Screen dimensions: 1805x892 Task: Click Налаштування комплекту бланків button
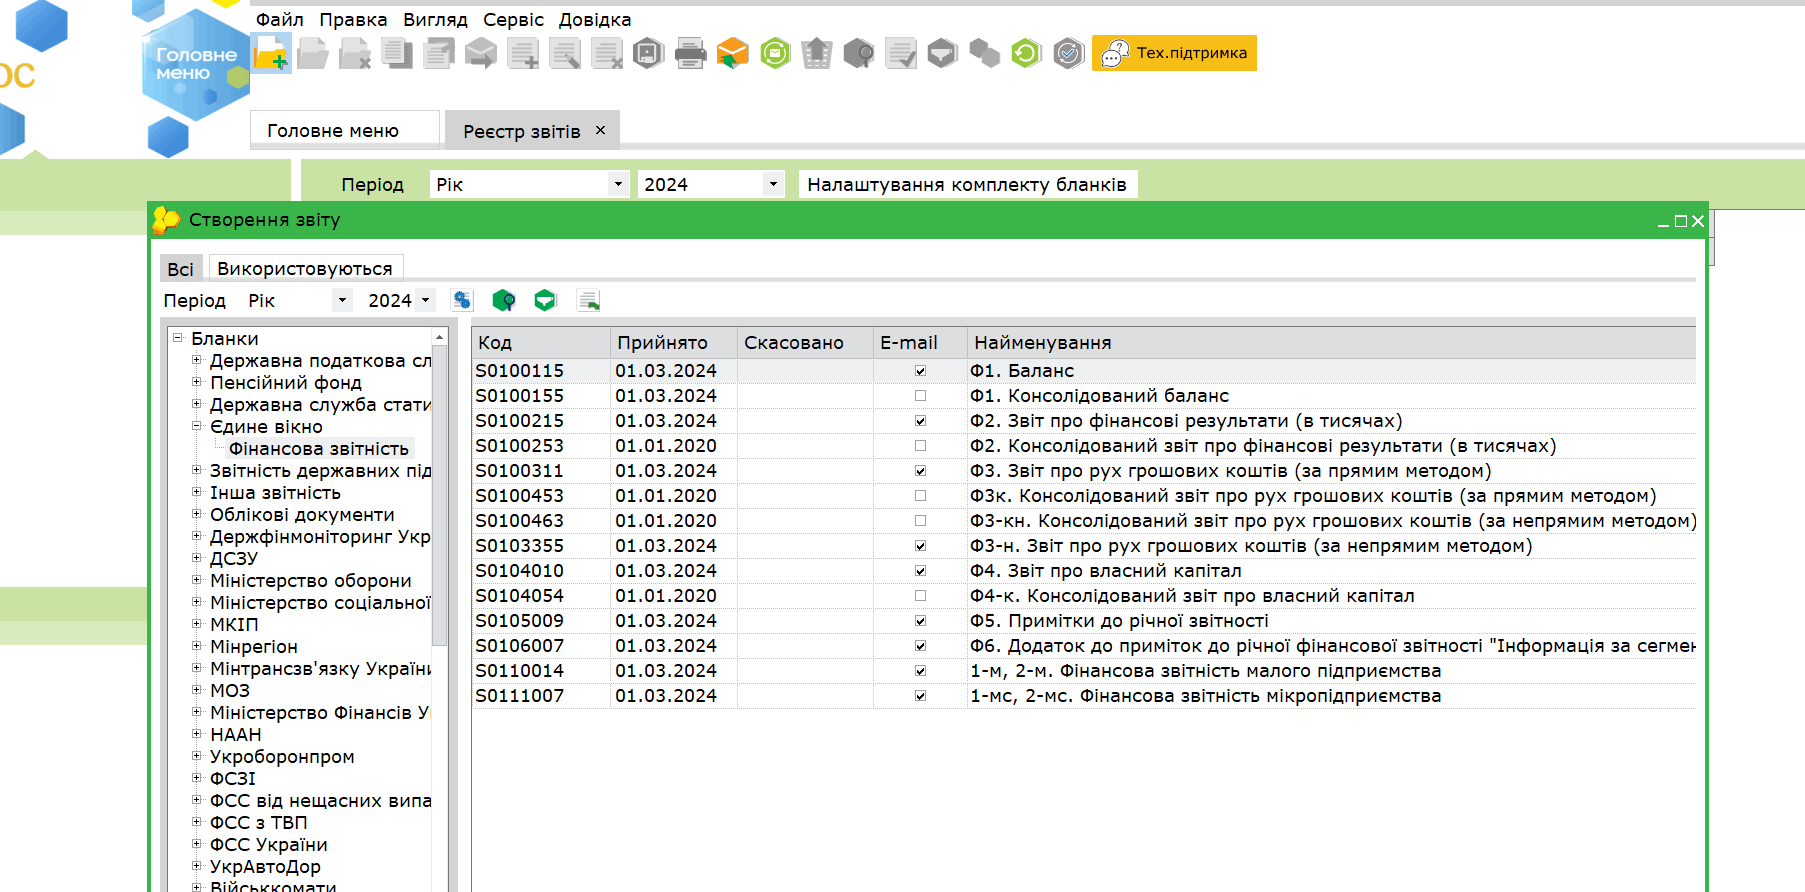pos(966,184)
